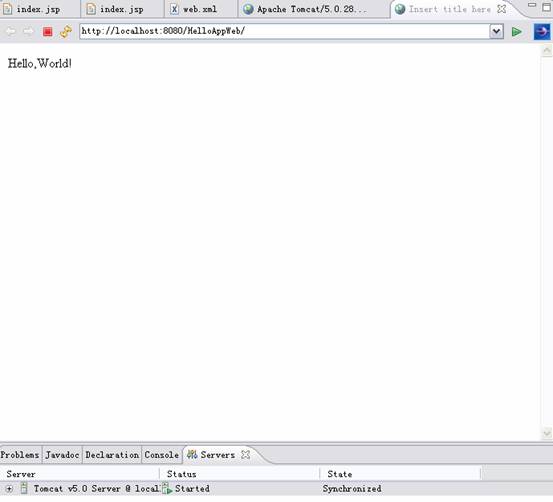The image size is (553, 502).
Task: Select the Javadoc view tab
Action: click(x=62, y=455)
